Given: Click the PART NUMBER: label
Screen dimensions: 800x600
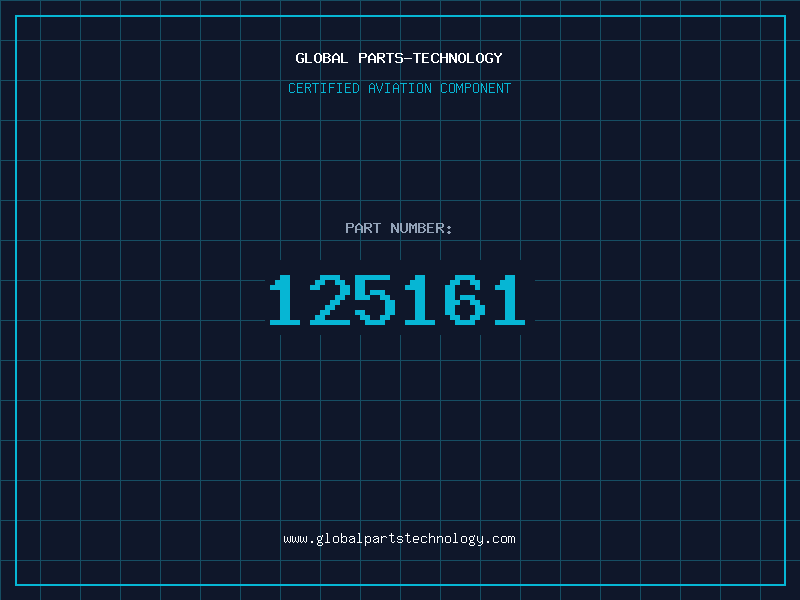Looking at the screenshot, I should [398, 228].
